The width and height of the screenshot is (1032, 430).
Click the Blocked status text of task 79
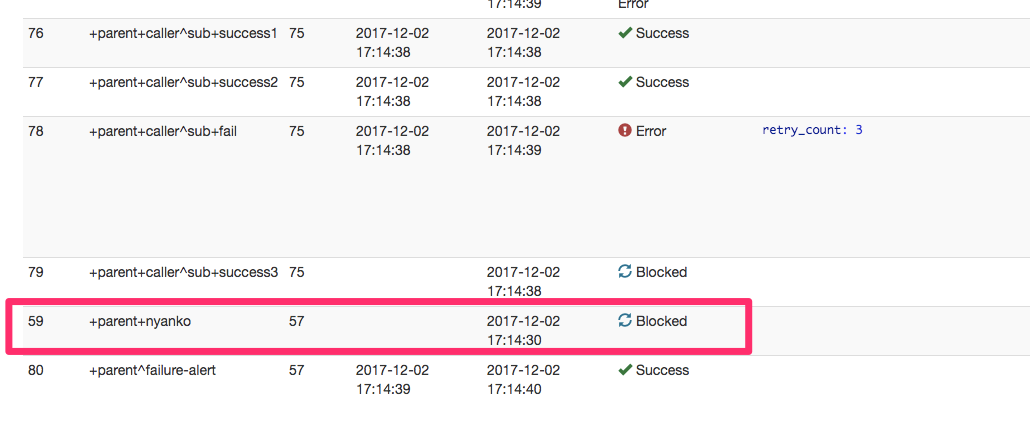(661, 272)
